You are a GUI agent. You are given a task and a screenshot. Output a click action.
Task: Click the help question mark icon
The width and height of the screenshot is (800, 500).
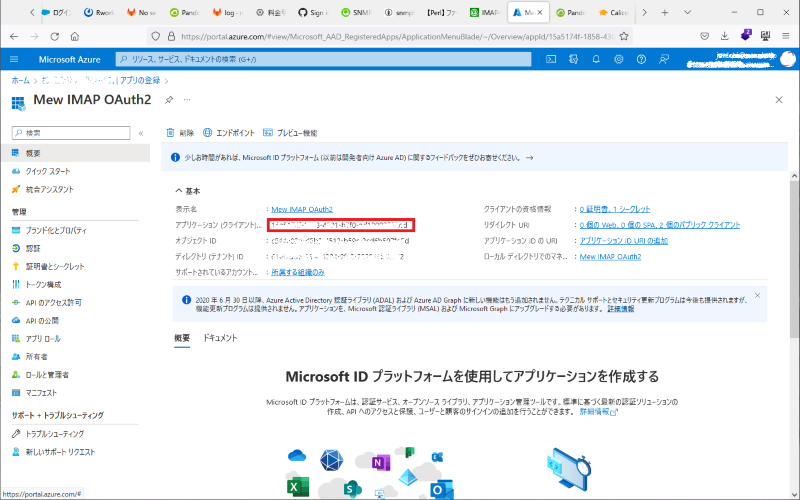tap(642, 59)
